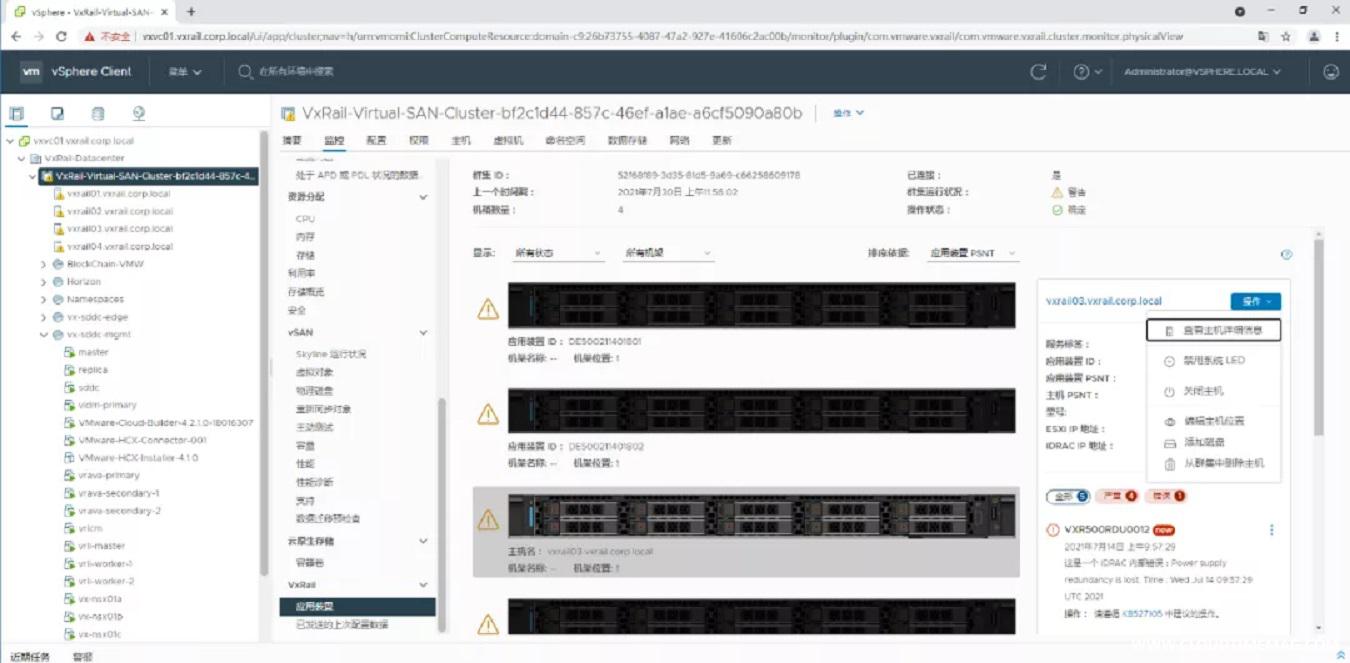
Task: Open the 所有机架 rack filter dropdown
Action: 667,253
